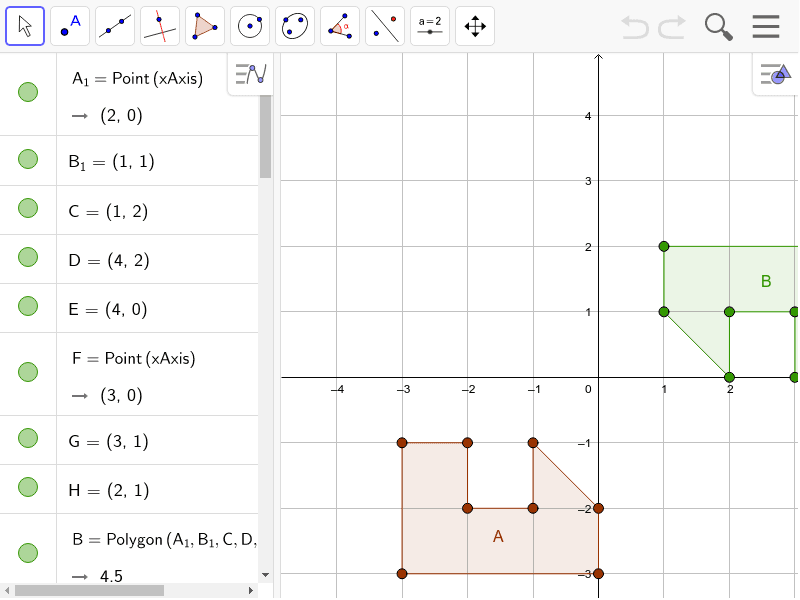
Task: Click brown point at (-1, -1)
Action: click(533, 443)
